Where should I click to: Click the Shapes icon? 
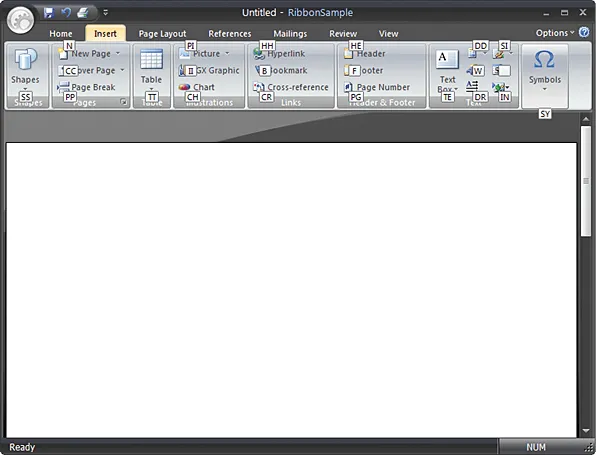point(25,59)
